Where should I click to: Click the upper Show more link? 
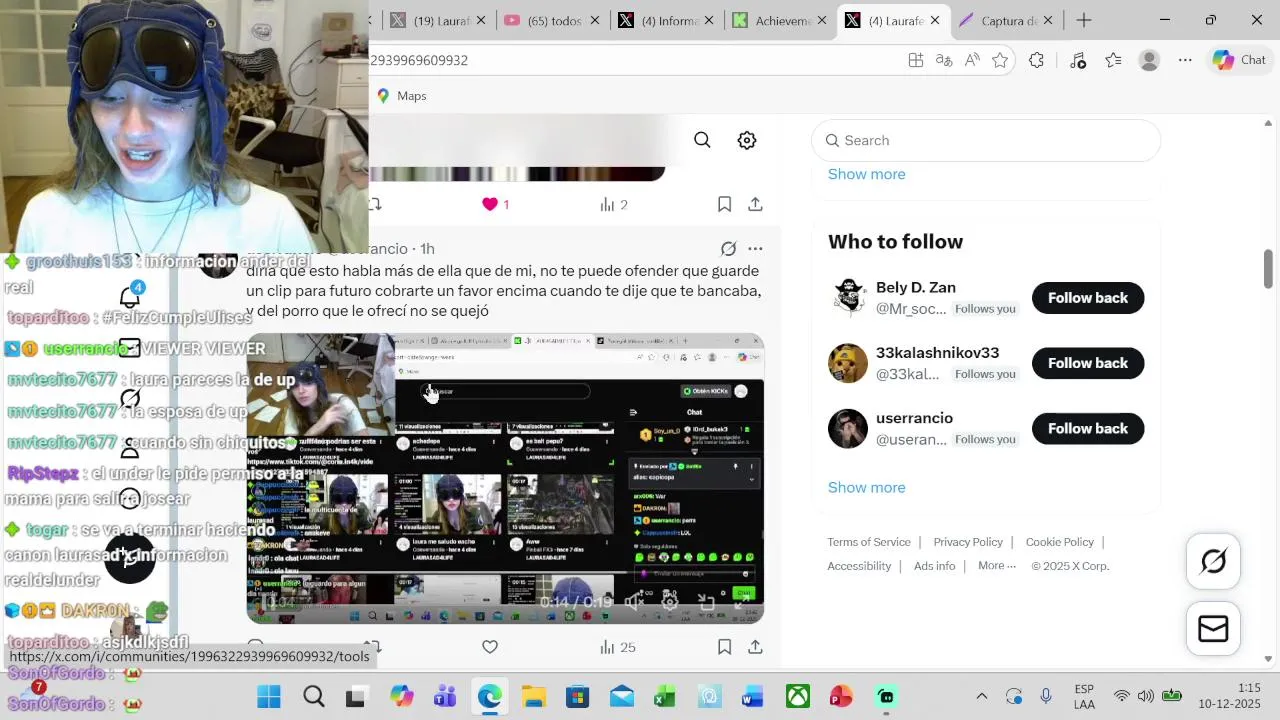(866, 174)
